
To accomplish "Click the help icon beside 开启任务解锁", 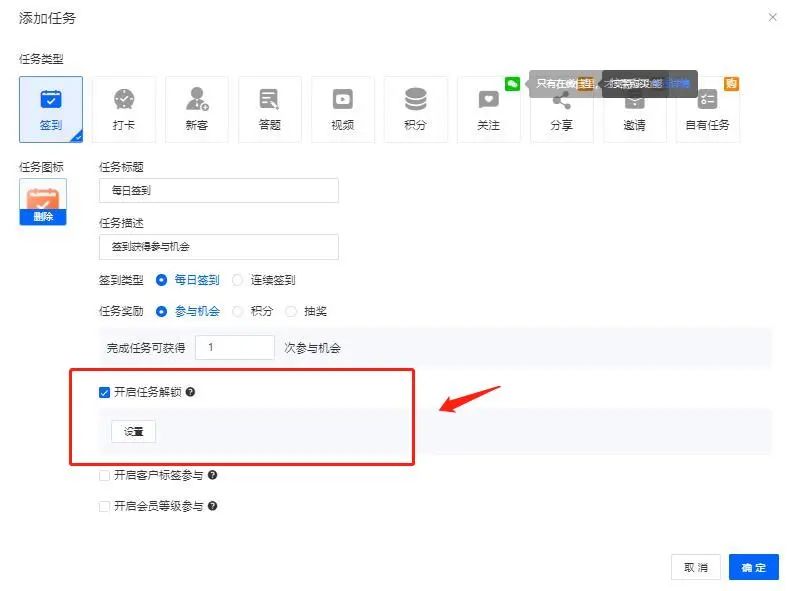I will click(x=190, y=392).
